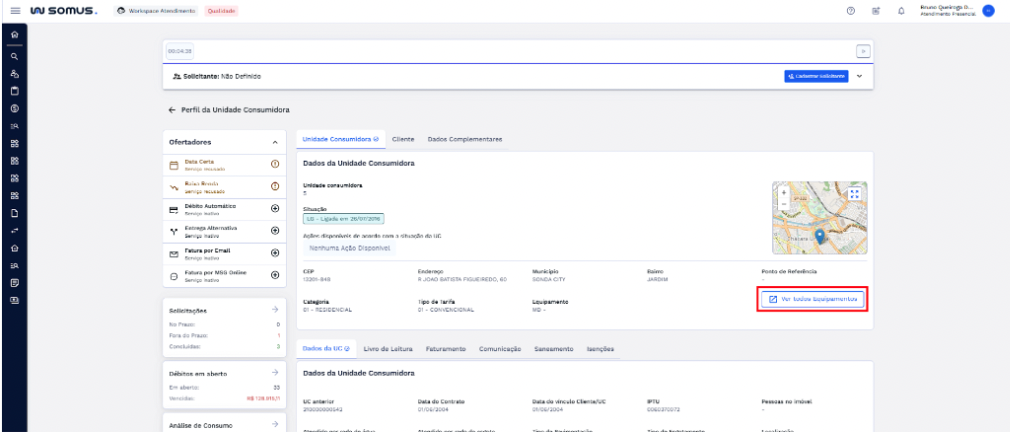Image resolution: width=1010 pixels, height=432 pixels.
Task: Open the sidebar dollar coin icon
Action: click(14, 108)
